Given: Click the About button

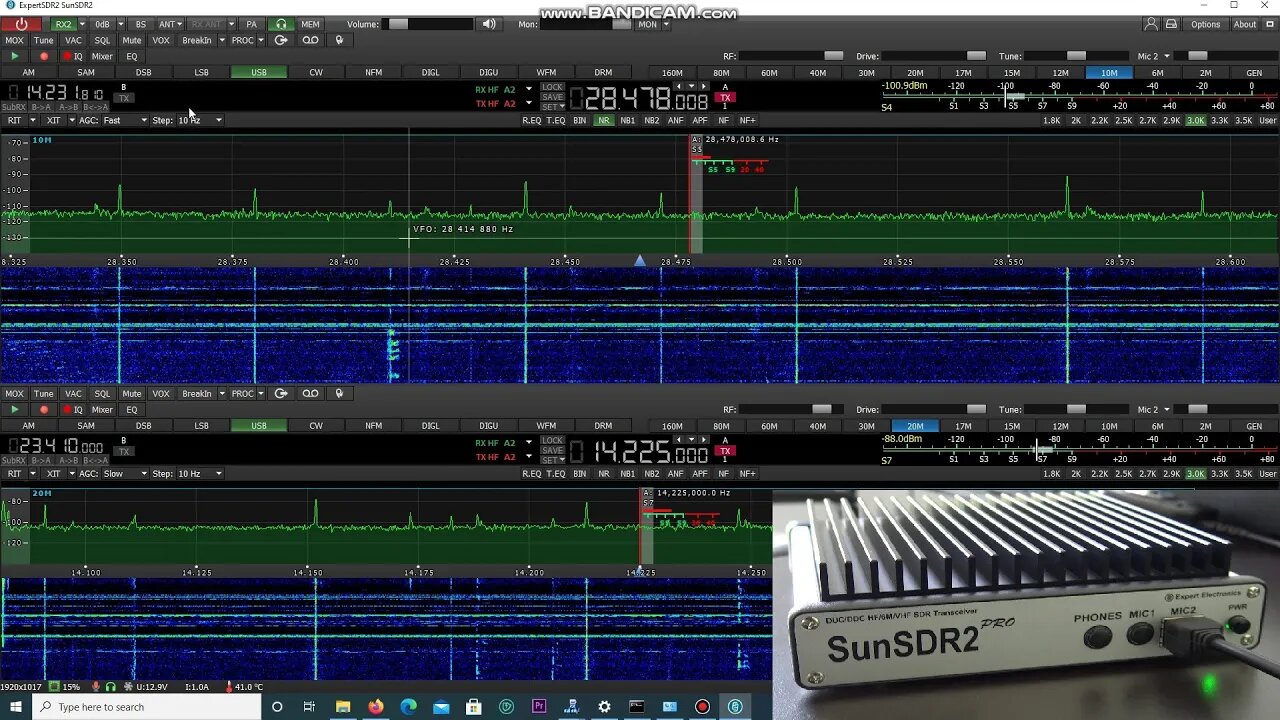Looking at the screenshot, I should point(1245,24).
